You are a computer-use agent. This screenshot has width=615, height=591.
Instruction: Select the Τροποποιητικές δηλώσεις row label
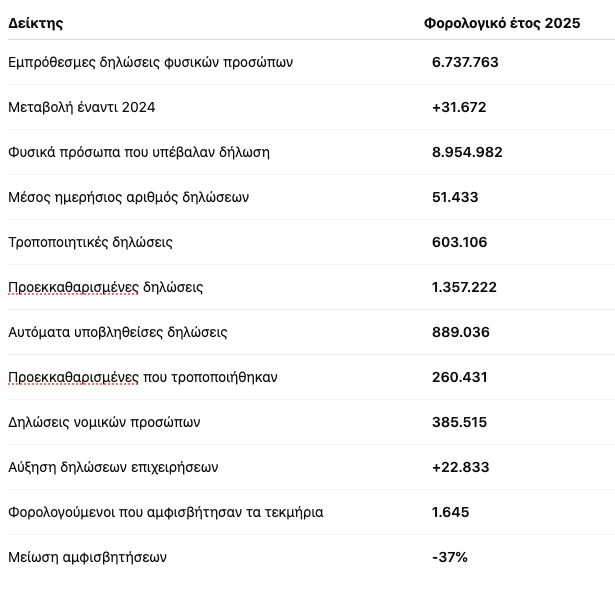click(x=90, y=242)
